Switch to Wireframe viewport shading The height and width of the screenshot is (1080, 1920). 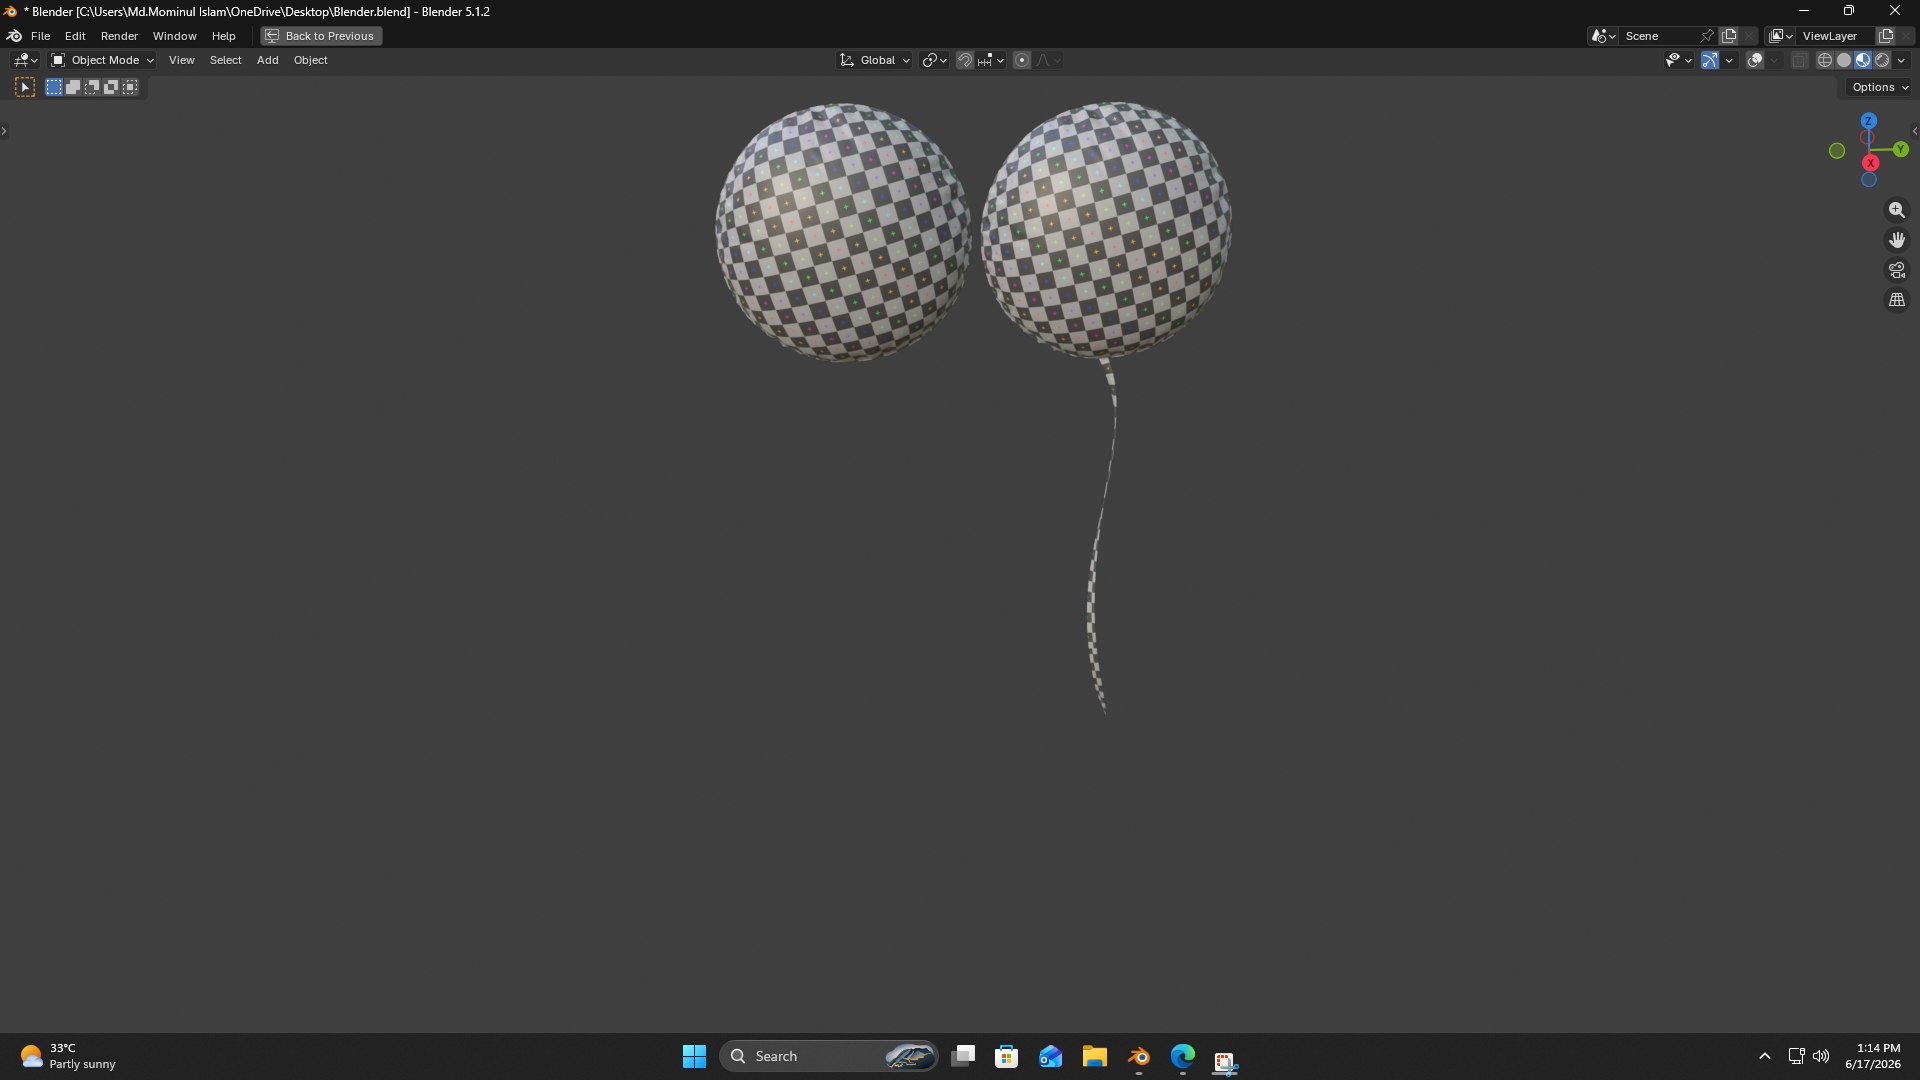click(1825, 60)
